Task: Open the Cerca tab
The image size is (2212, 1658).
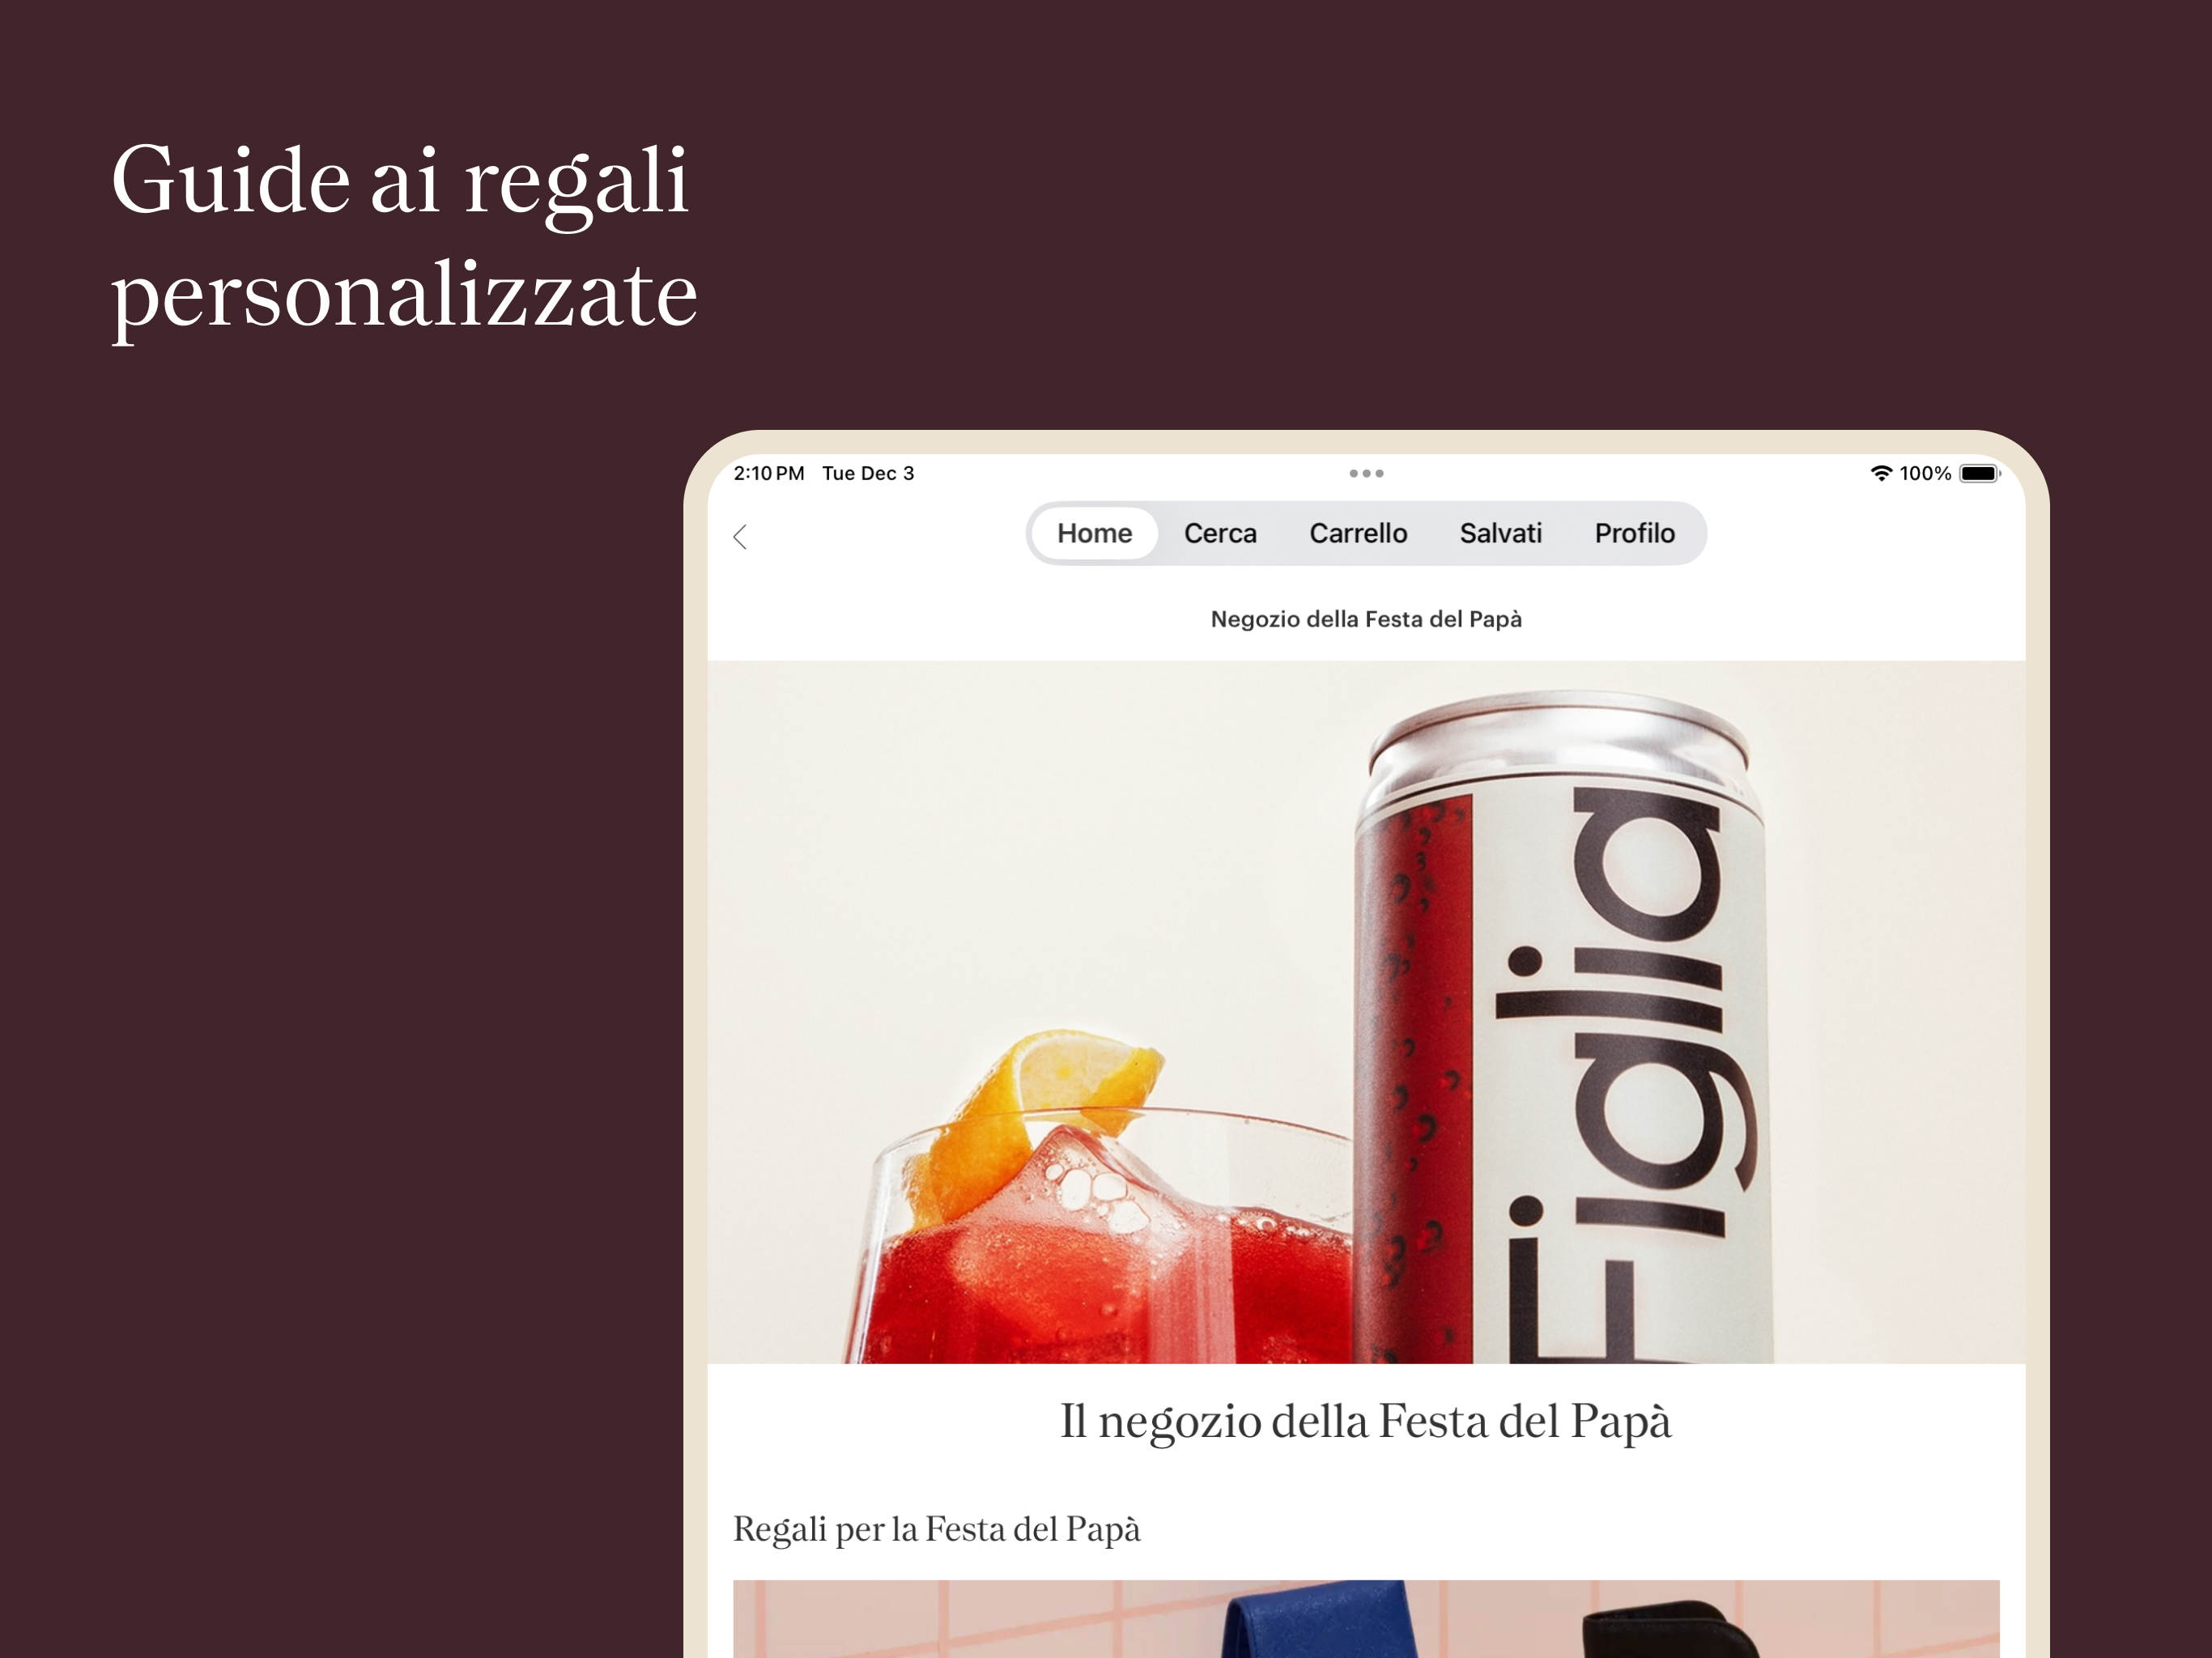Action: (x=1220, y=533)
